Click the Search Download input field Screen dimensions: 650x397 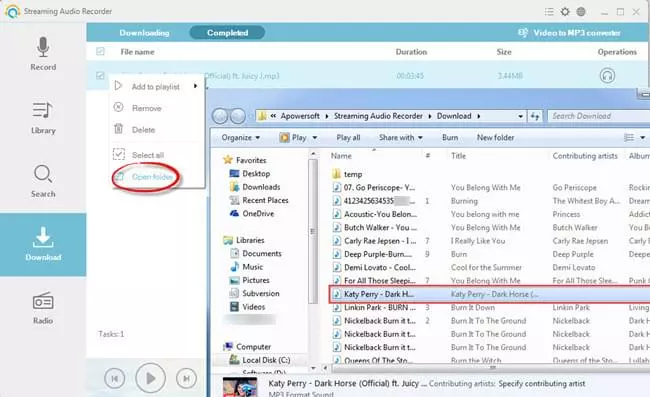599,116
